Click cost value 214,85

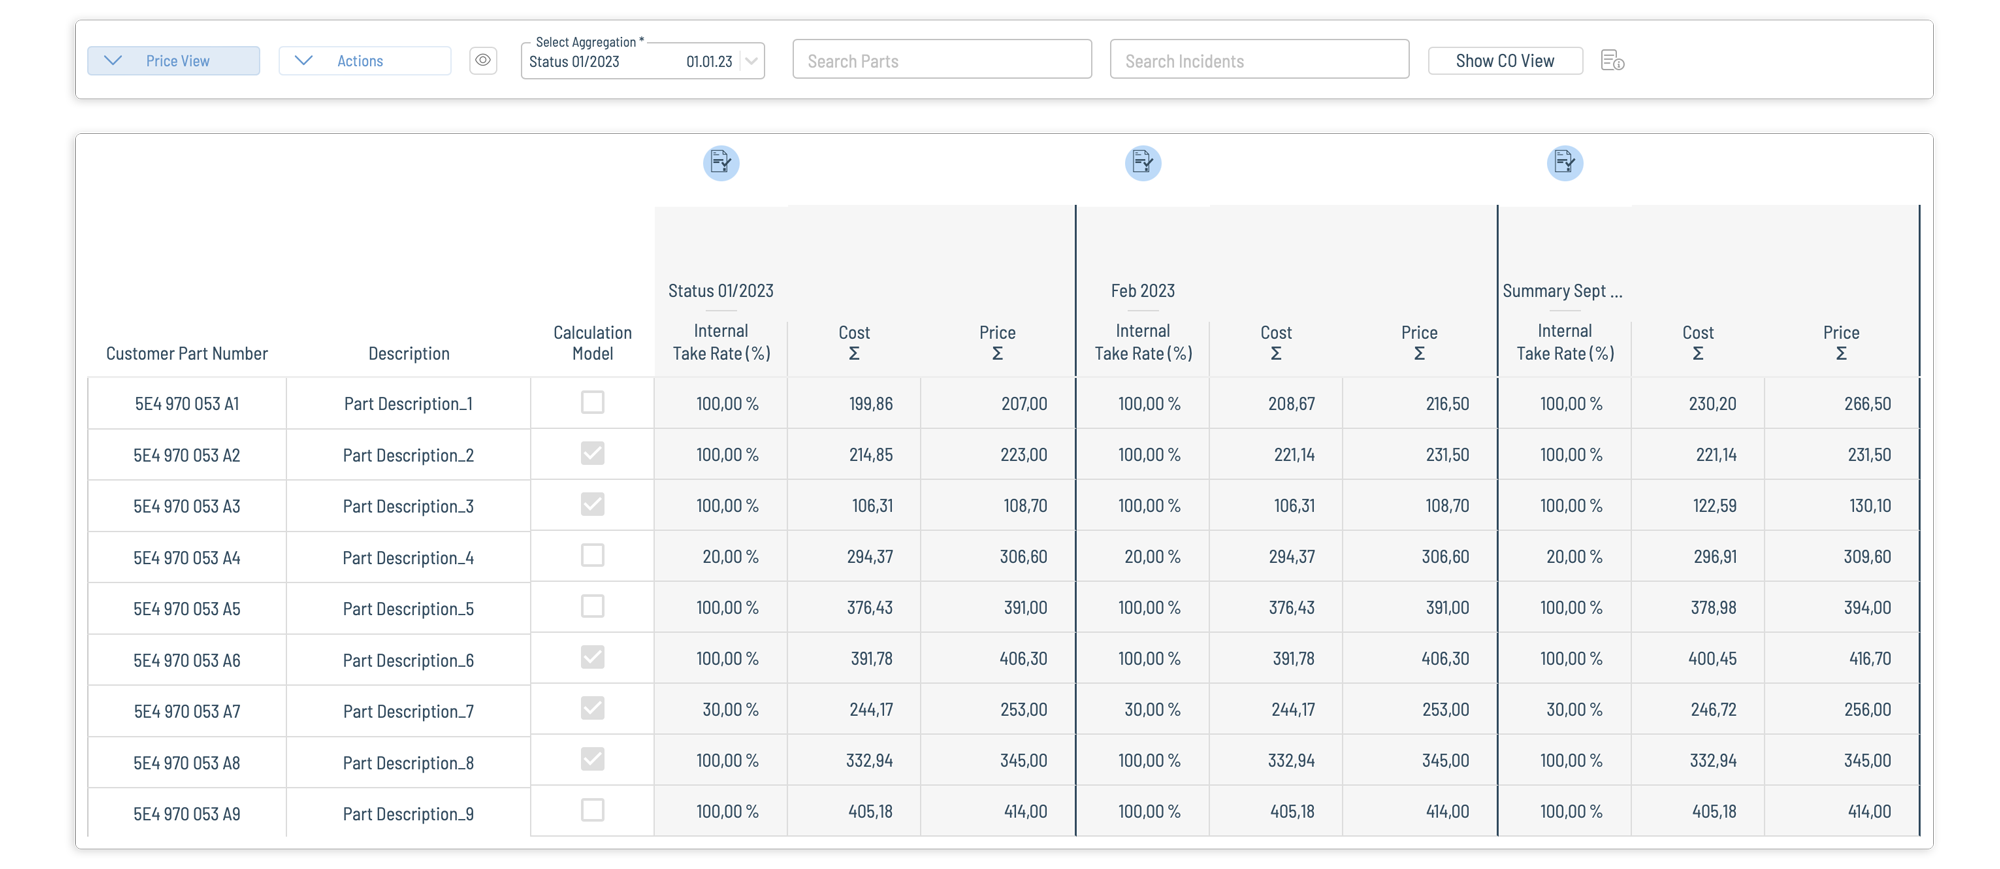[871, 455]
